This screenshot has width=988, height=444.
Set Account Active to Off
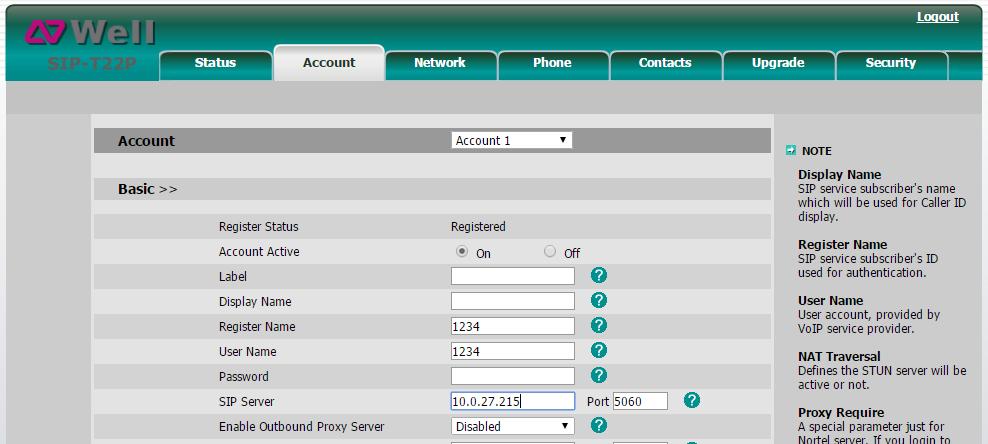point(550,252)
